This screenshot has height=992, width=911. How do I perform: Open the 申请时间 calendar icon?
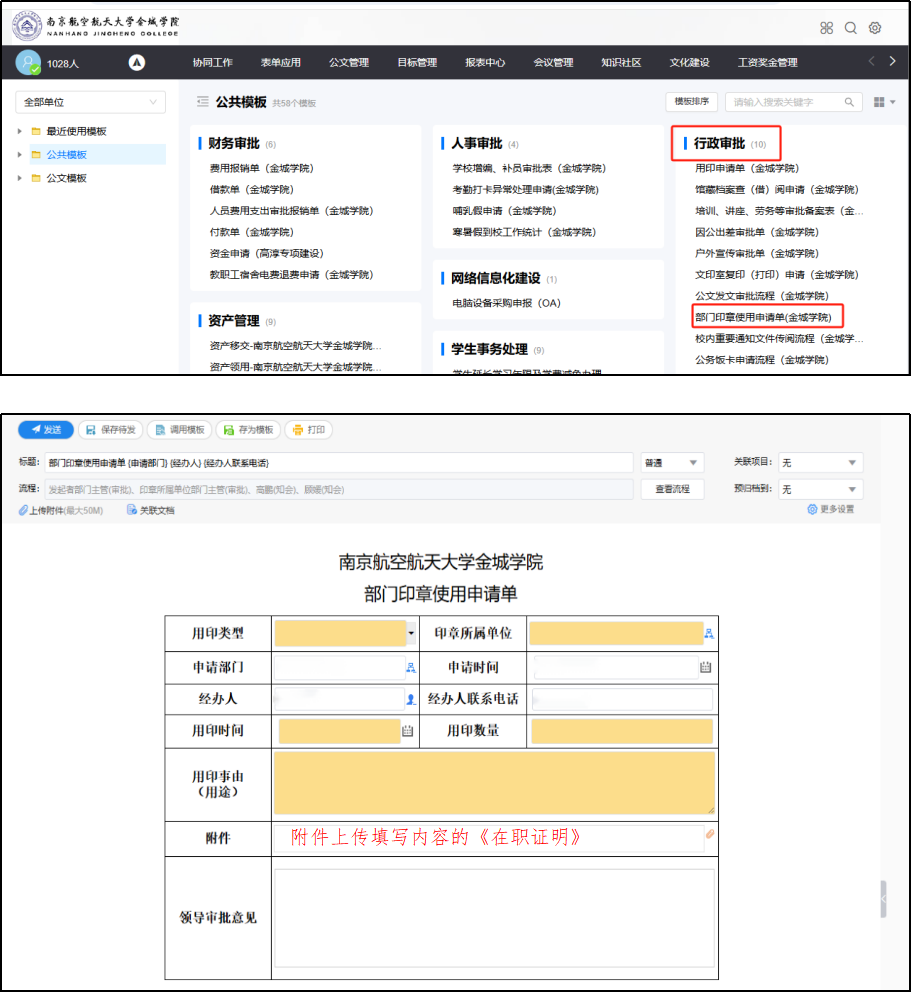(706, 667)
